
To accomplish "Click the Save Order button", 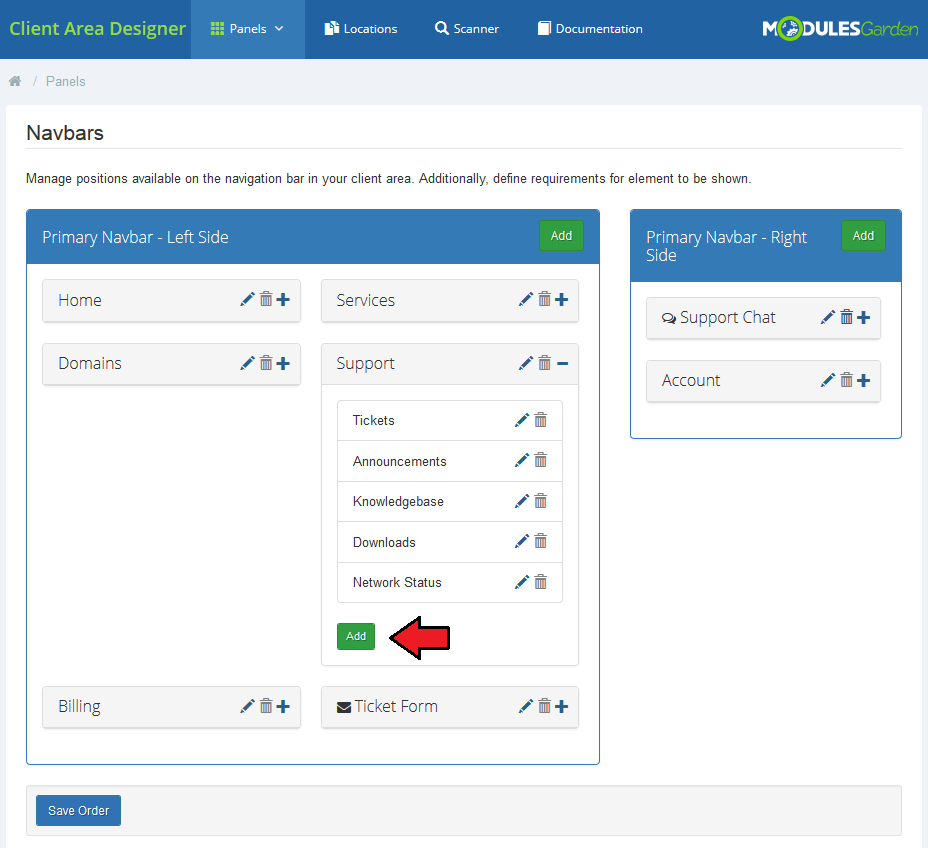I will (x=78, y=810).
